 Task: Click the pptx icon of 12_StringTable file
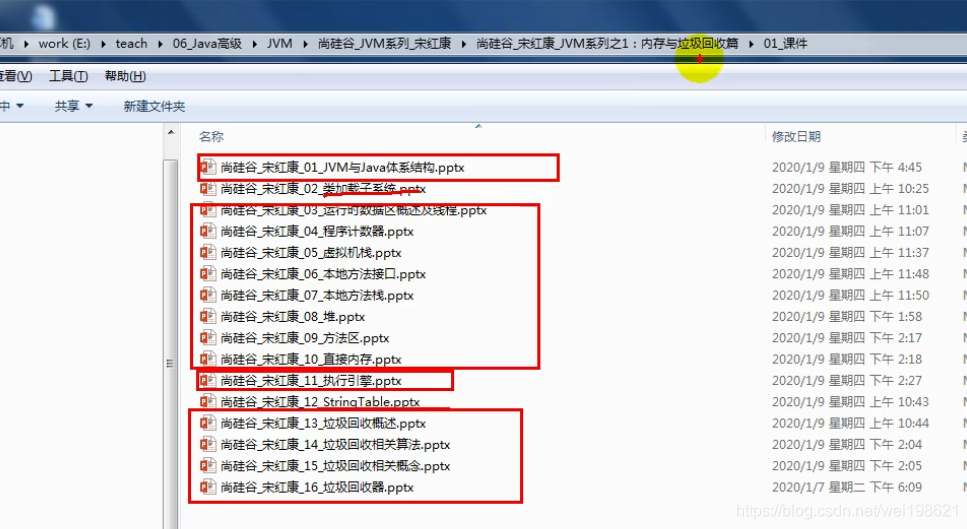(x=208, y=402)
